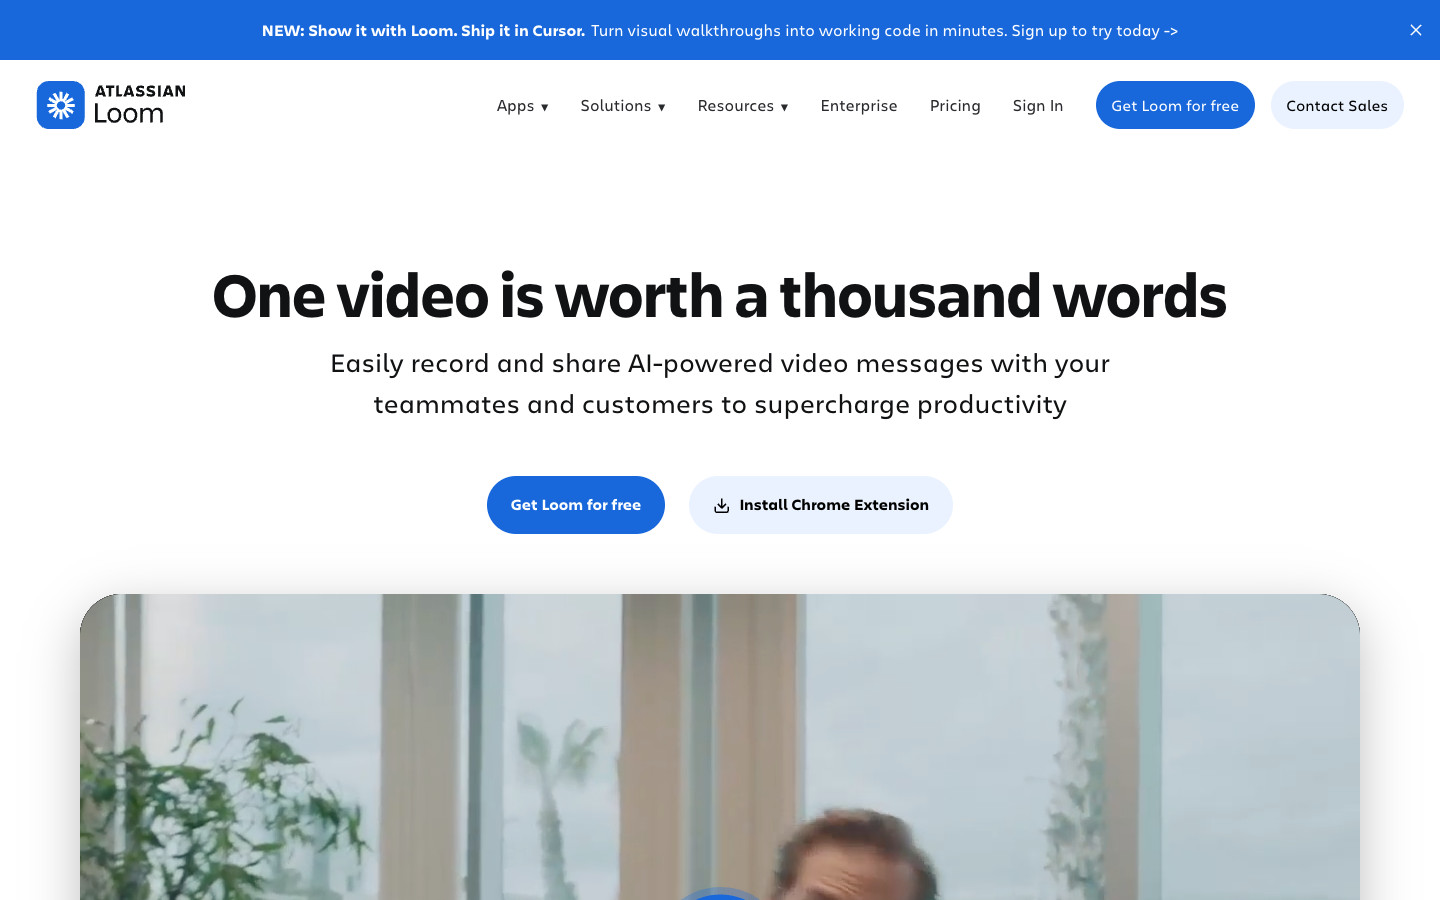The width and height of the screenshot is (1440, 900).
Task: Open the Pricing page
Action: 955,106
